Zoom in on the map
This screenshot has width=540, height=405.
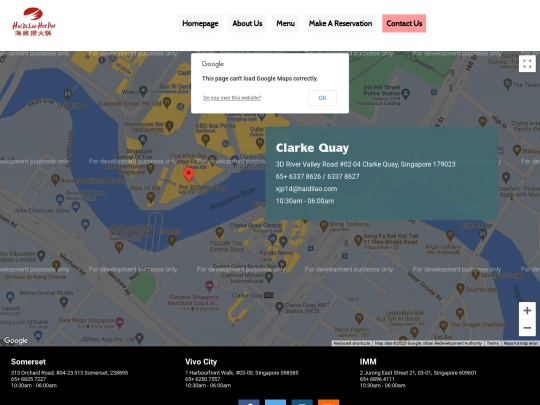coord(527,311)
